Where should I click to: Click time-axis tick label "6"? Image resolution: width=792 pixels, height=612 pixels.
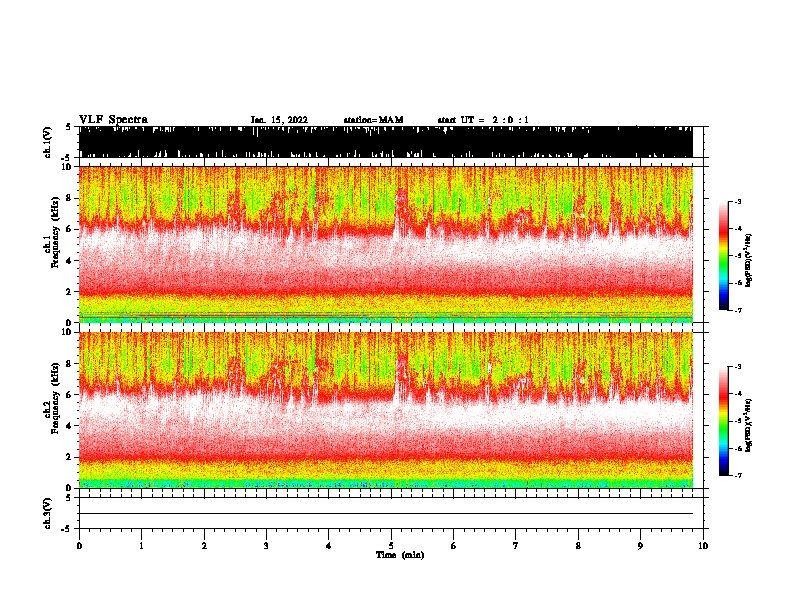454,546
